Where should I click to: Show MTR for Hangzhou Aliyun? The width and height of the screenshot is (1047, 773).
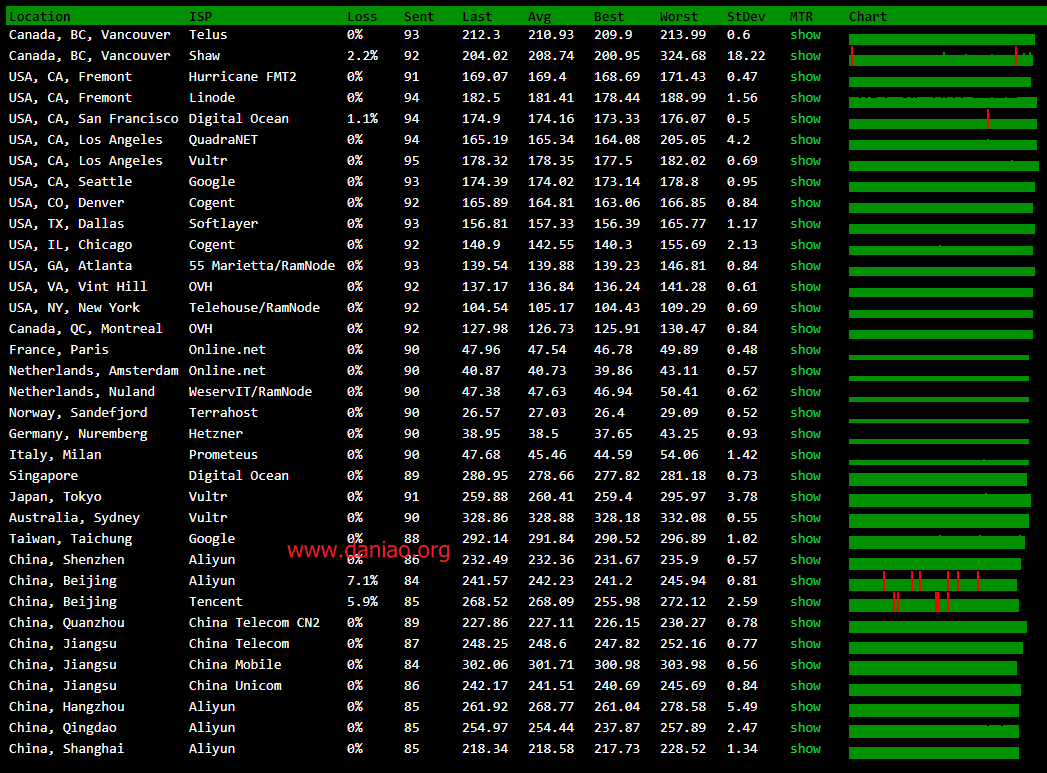coord(805,707)
